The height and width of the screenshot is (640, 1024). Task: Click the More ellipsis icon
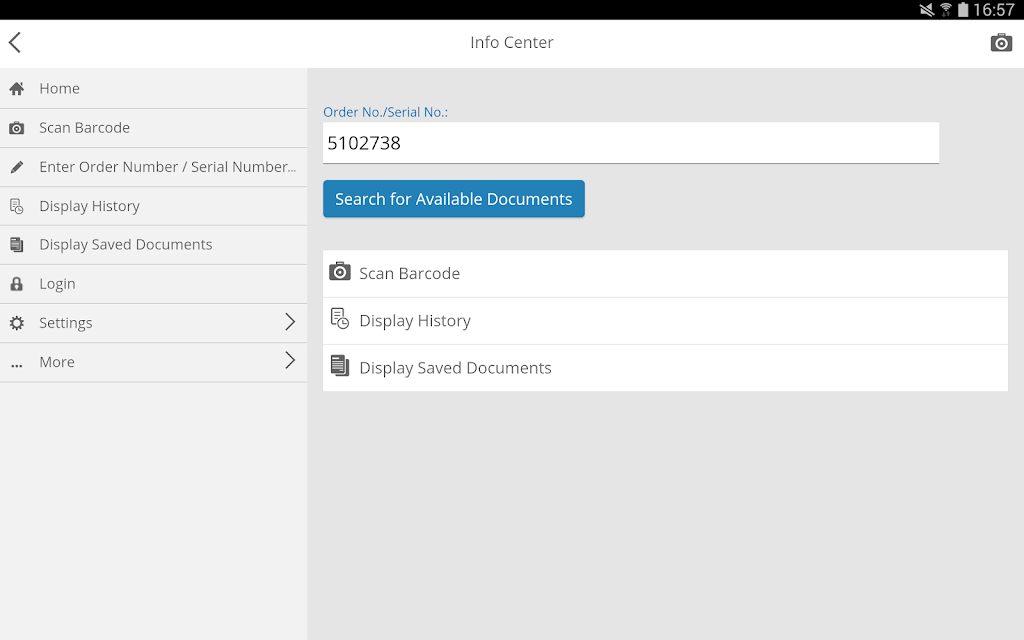click(17, 366)
